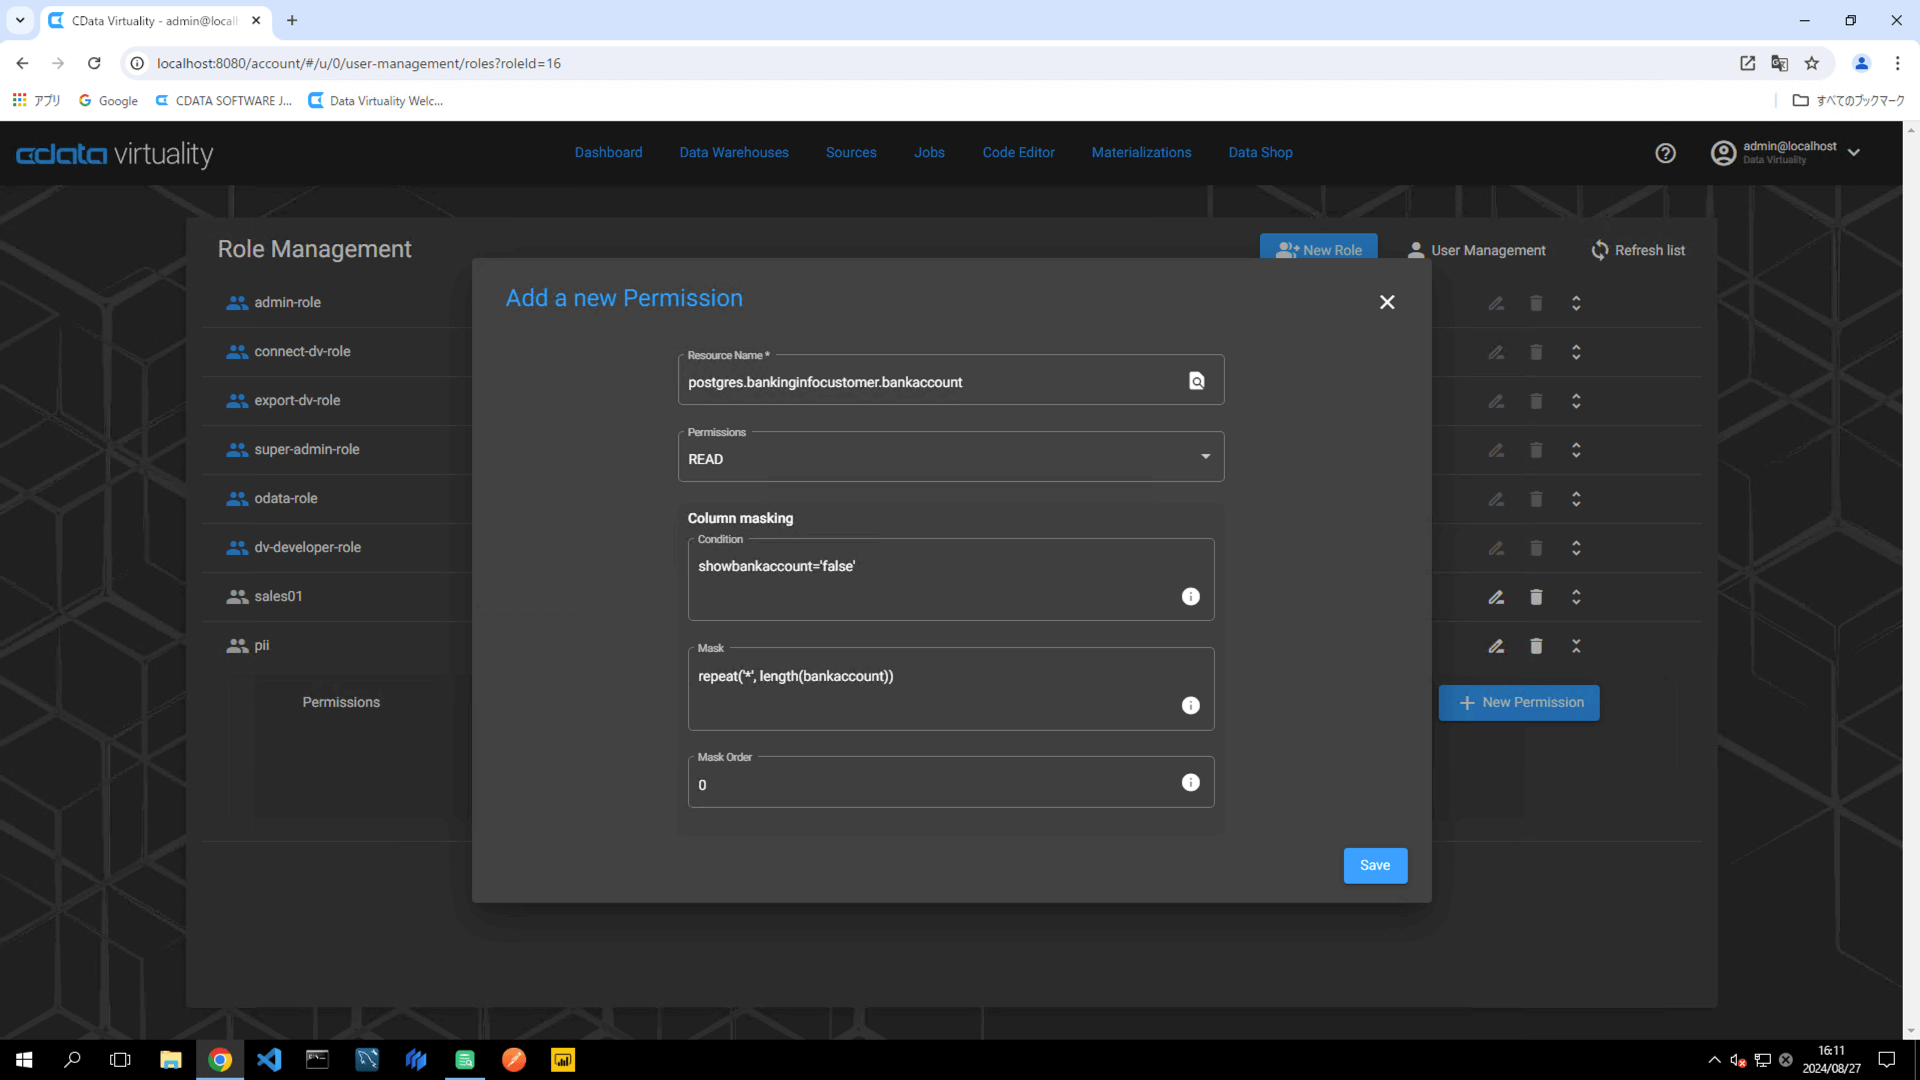Click the delete trash icon for pii role

coord(1536,646)
